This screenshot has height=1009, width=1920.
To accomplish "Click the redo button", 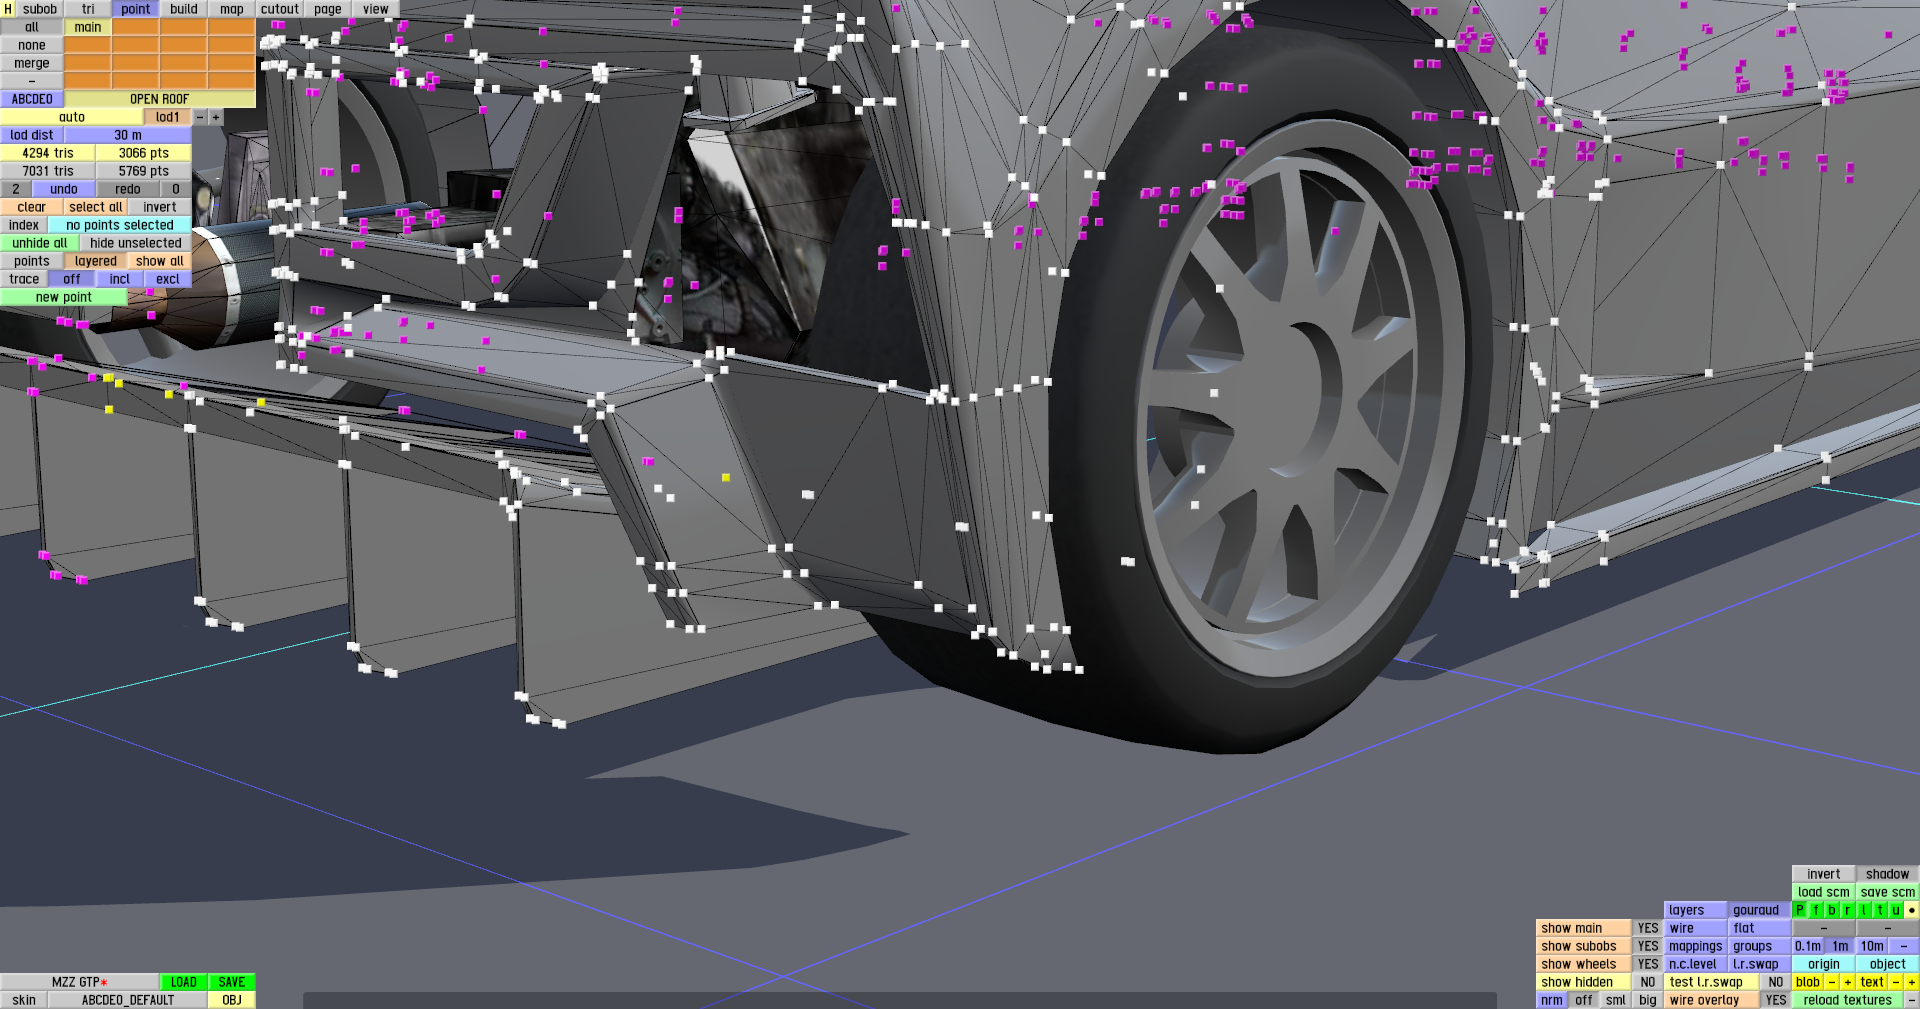I will [128, 189].
